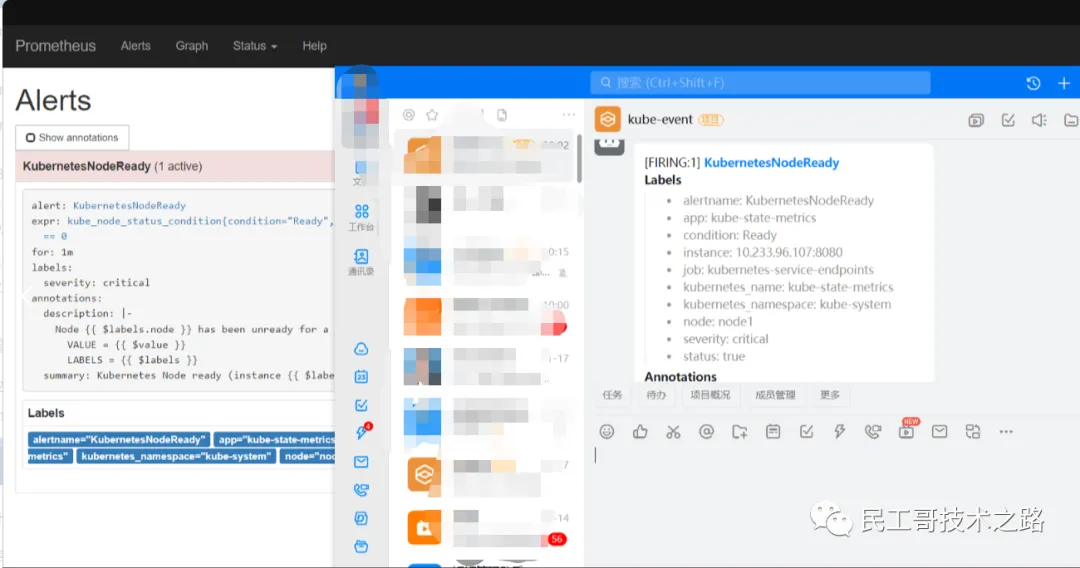Select the scissors screenshot tool
Image resolution: width=1080 pixels, height=568 pixels.
[x=673, y=432]
